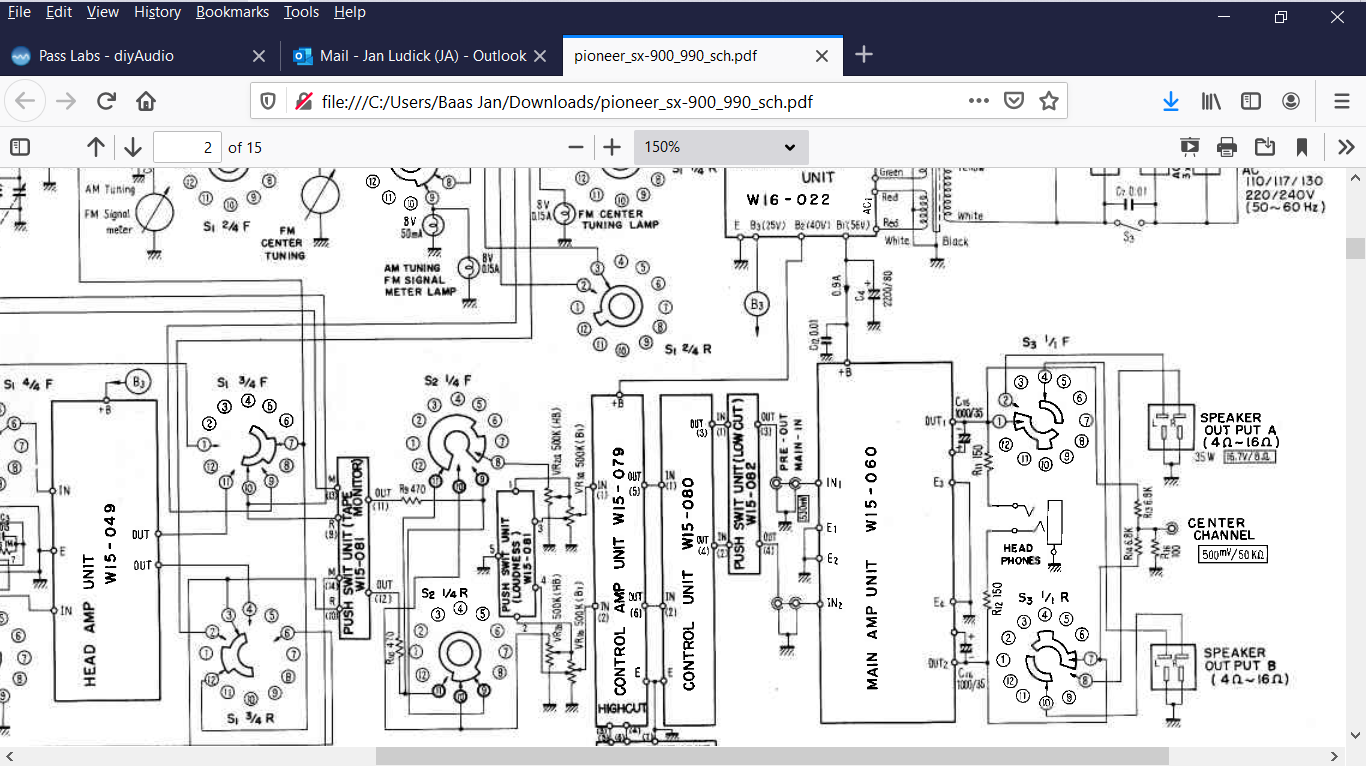The width and height of the screenshot is (1366, 767).
Task: Open page actions three-dot menu
Action: click(979, 101)
